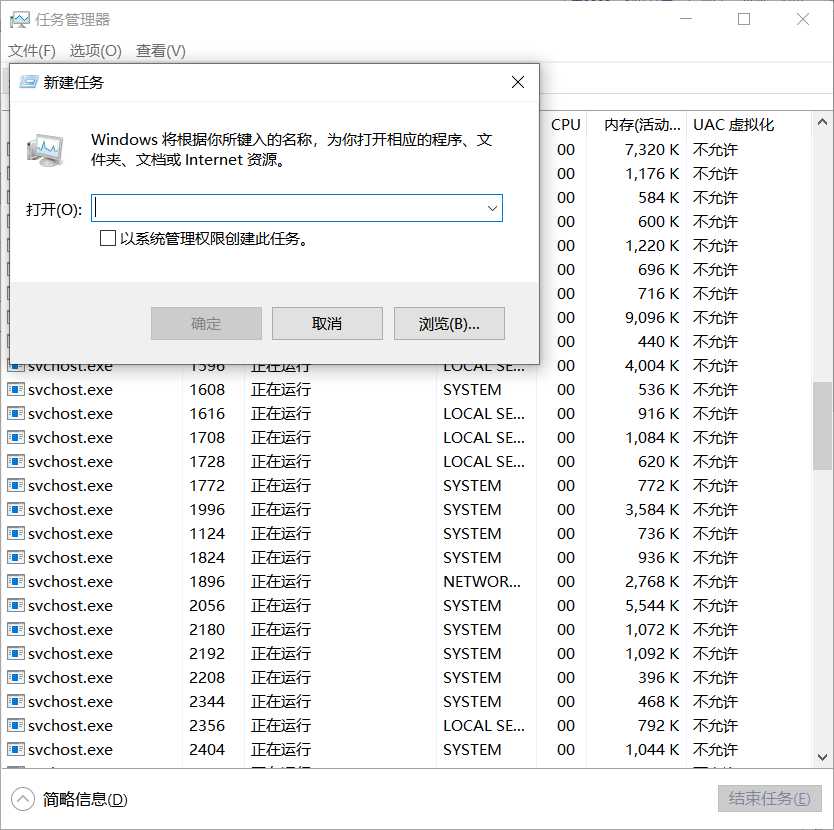
Task: Expand the 打开 combo box dropdown arrow
Action: point(492,209)
